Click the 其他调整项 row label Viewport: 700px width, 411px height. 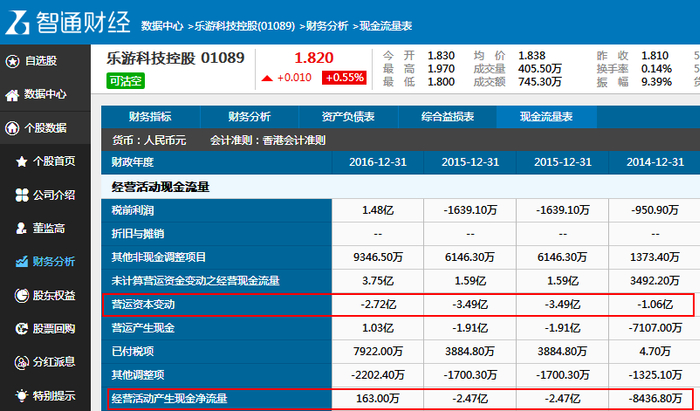tap(138, 375)
